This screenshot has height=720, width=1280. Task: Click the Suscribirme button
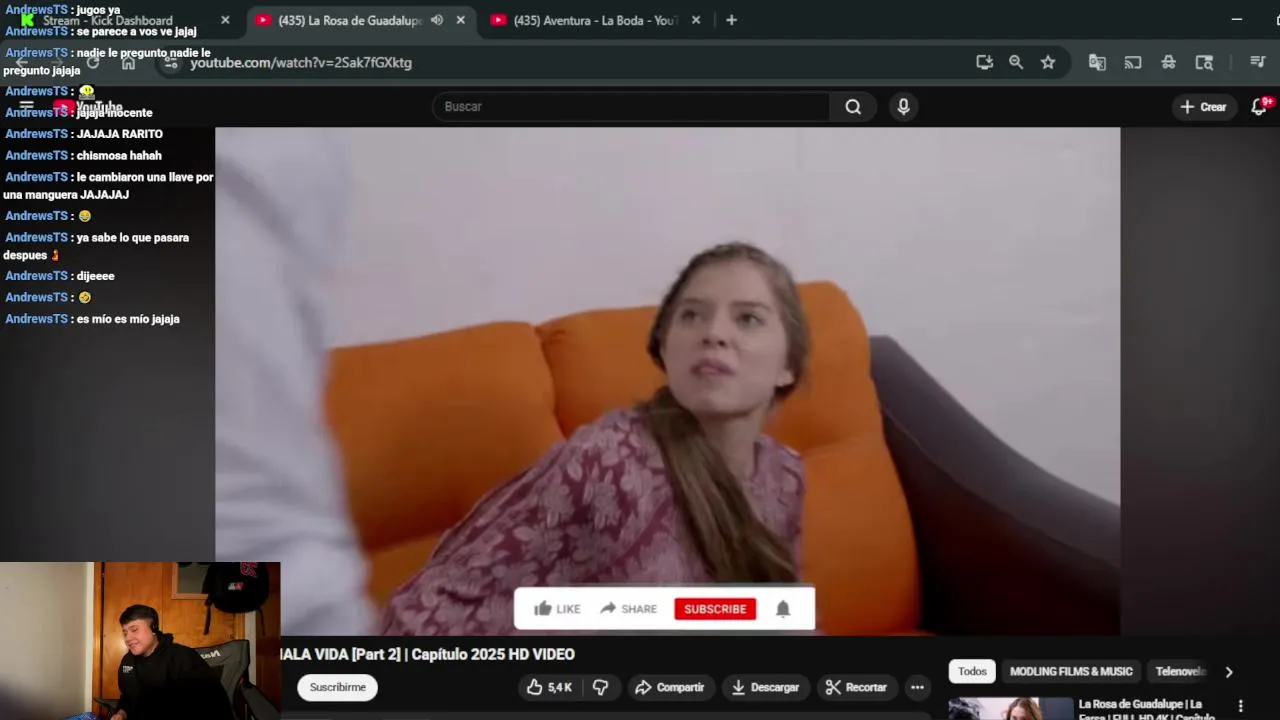click(337, 687)
